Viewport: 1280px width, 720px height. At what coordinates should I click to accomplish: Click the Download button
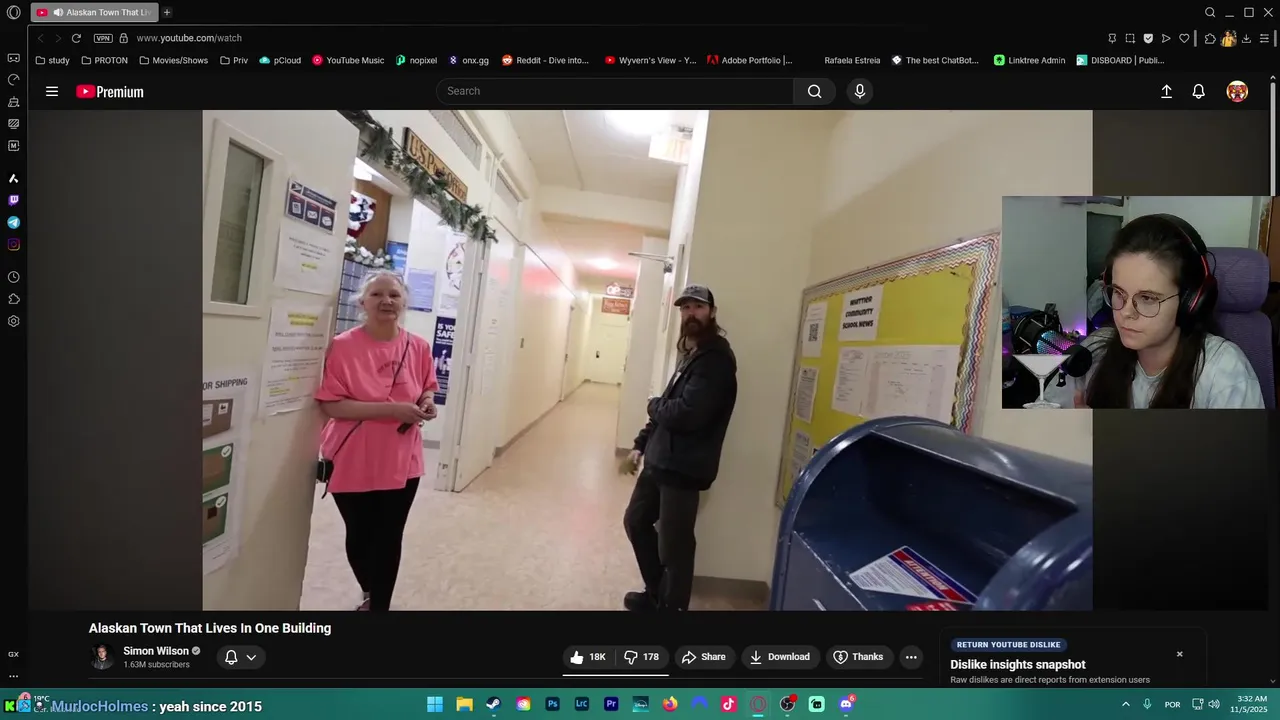tap(780, 657)
